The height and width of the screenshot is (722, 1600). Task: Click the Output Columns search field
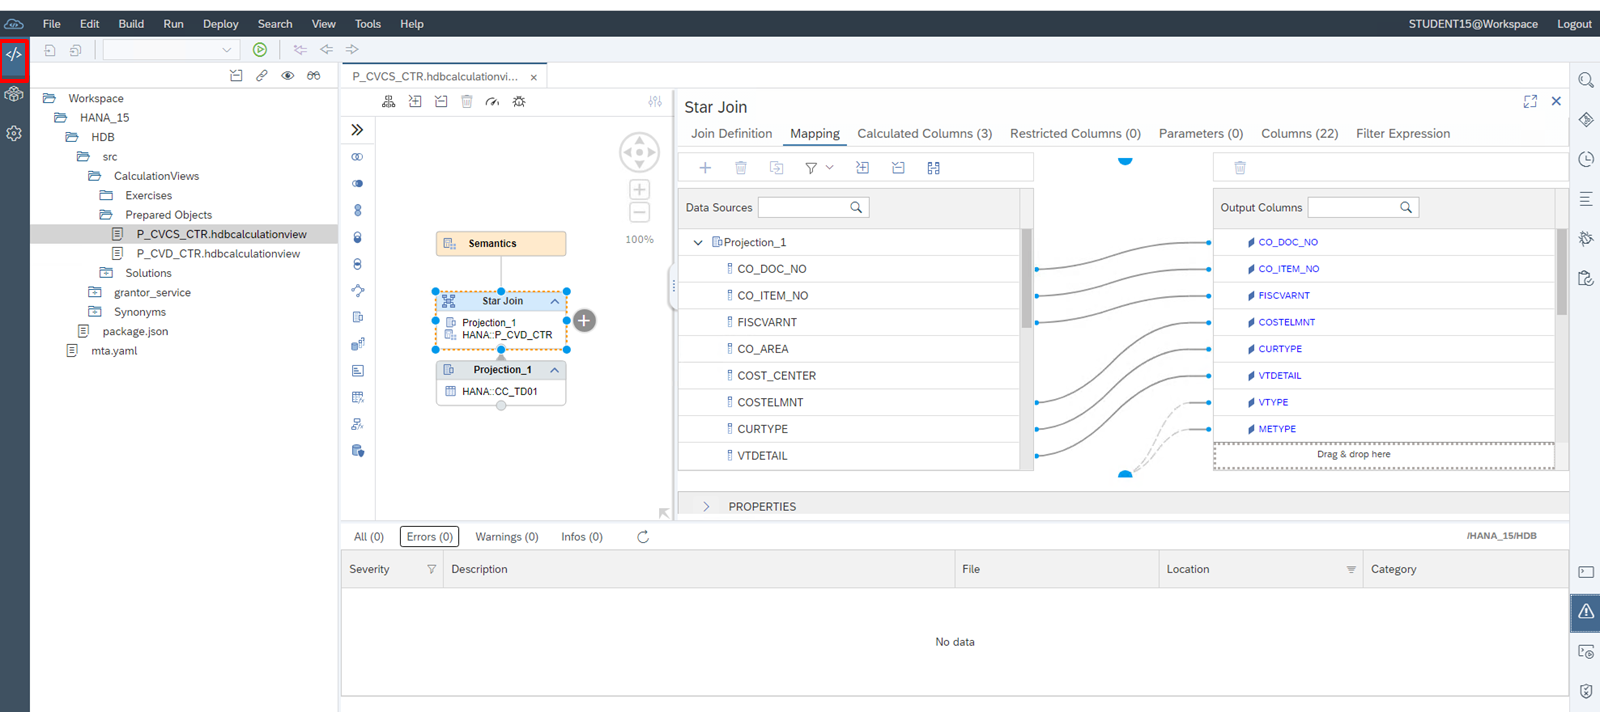(1364, 208)
